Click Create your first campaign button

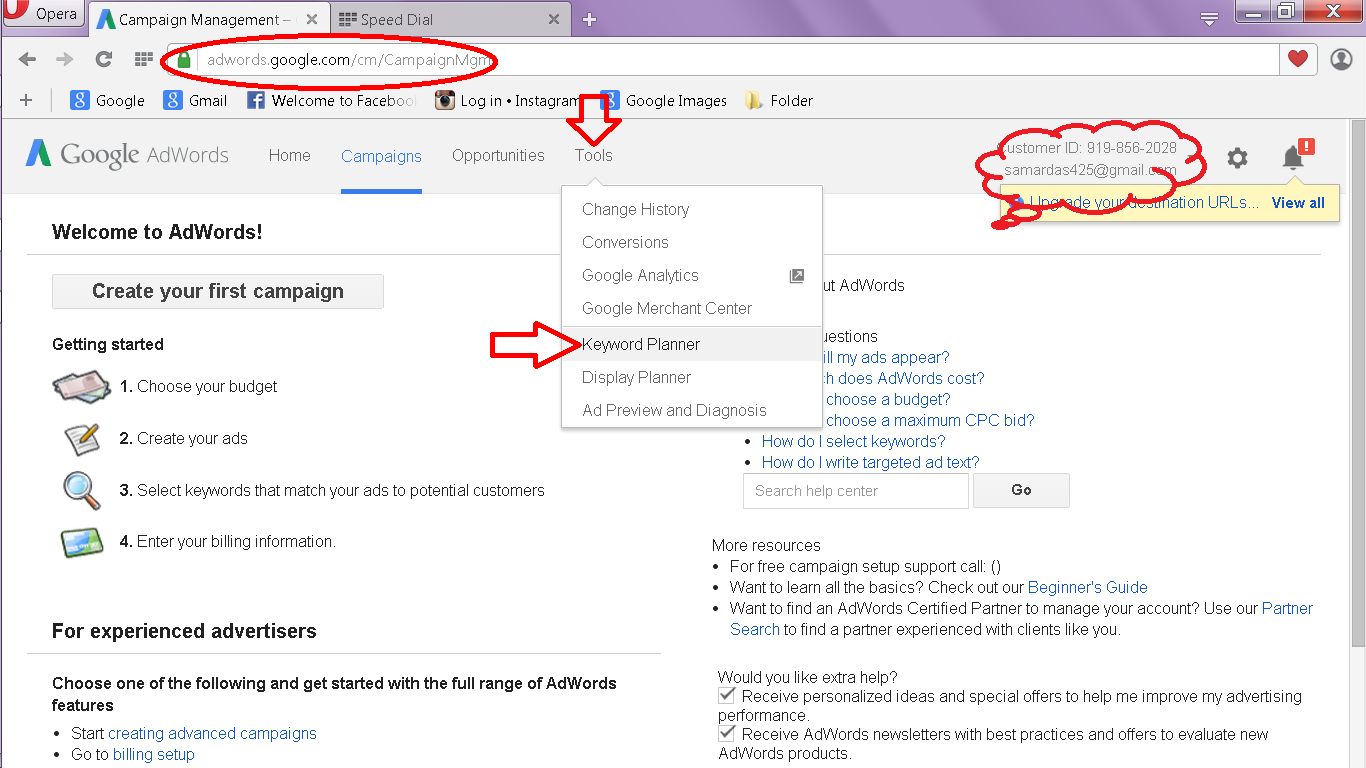coord(218,291)
